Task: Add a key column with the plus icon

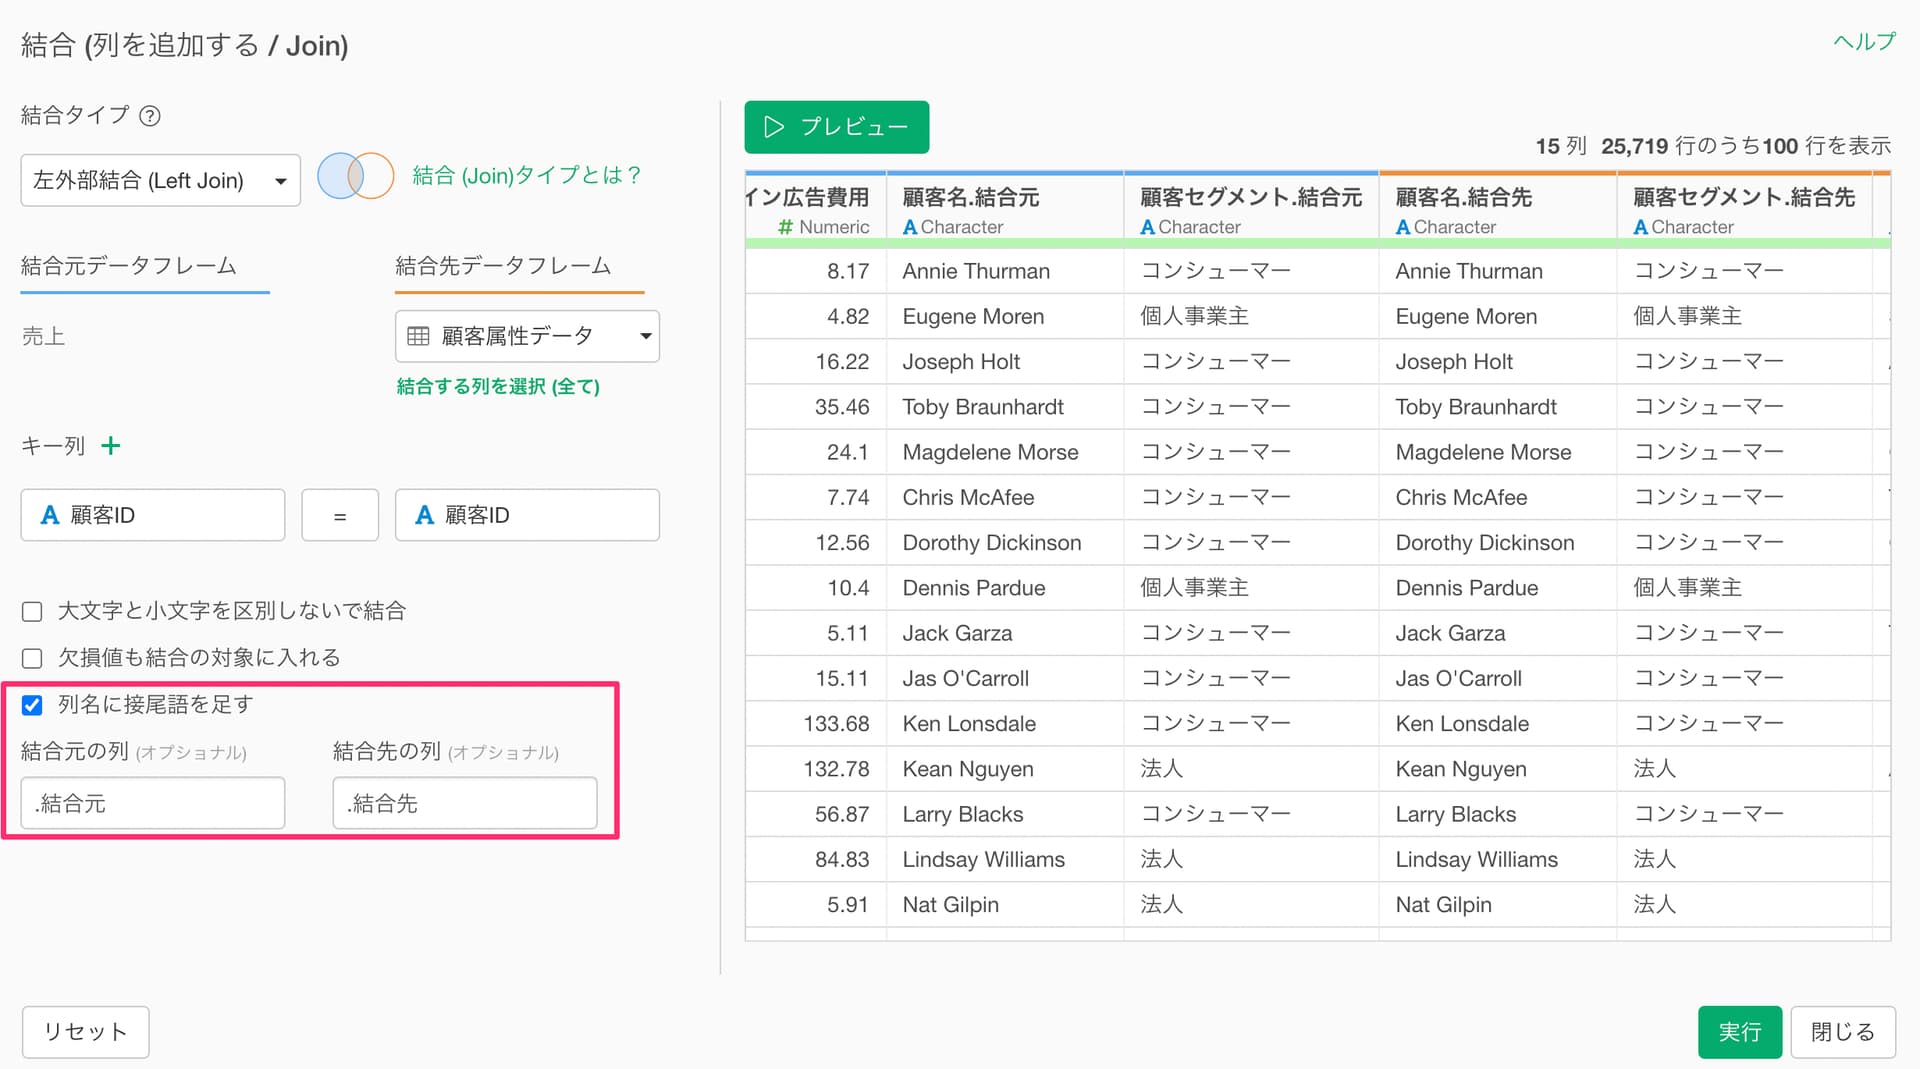Action: pyautogui.click(x=111, y=446)
